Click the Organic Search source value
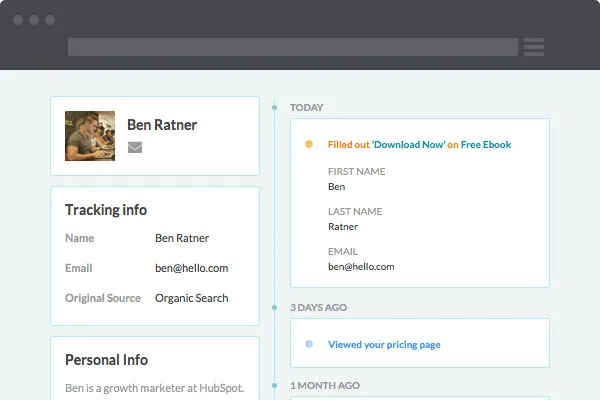This screenshot has height=400, width=600. pyautogui.click(x=191, y=298)
